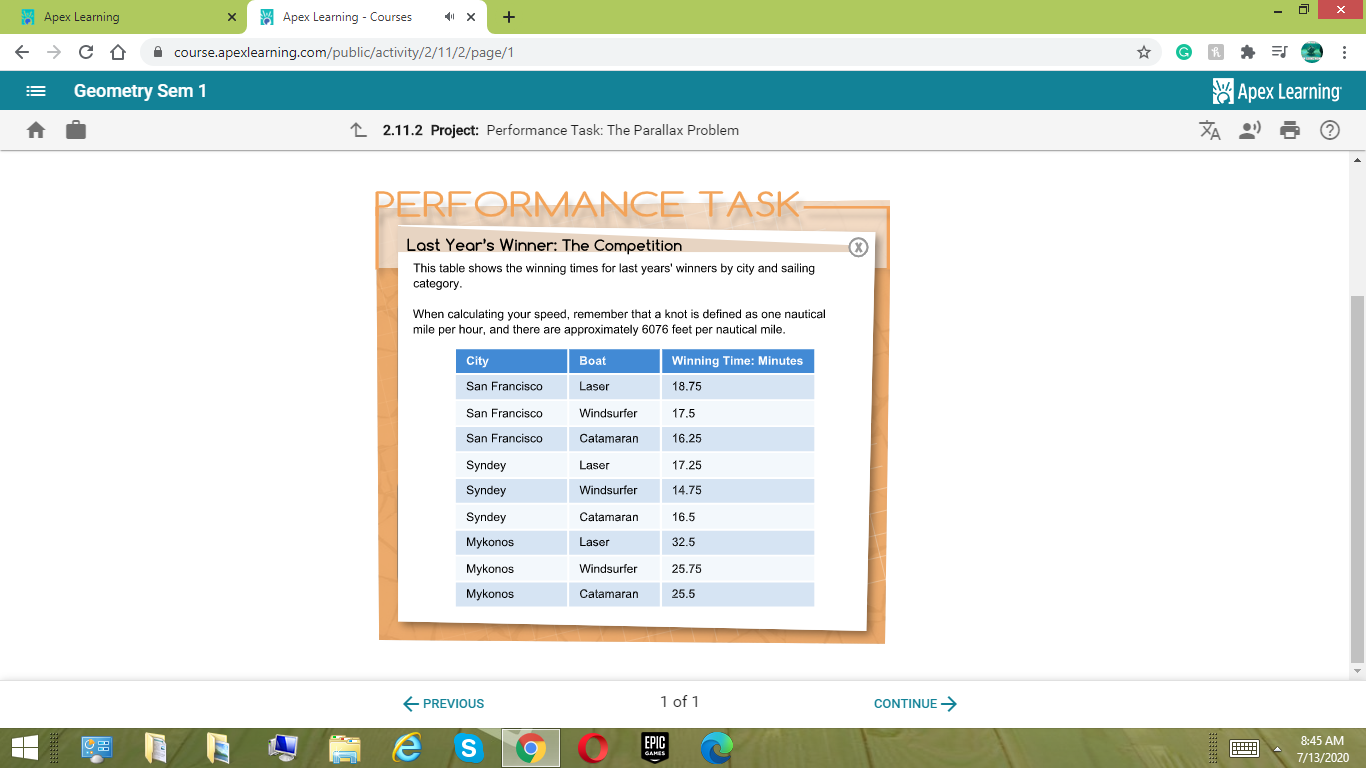The image size is (1366, 768).
Task: Open the course outline menu
Action: coord(36,91)
